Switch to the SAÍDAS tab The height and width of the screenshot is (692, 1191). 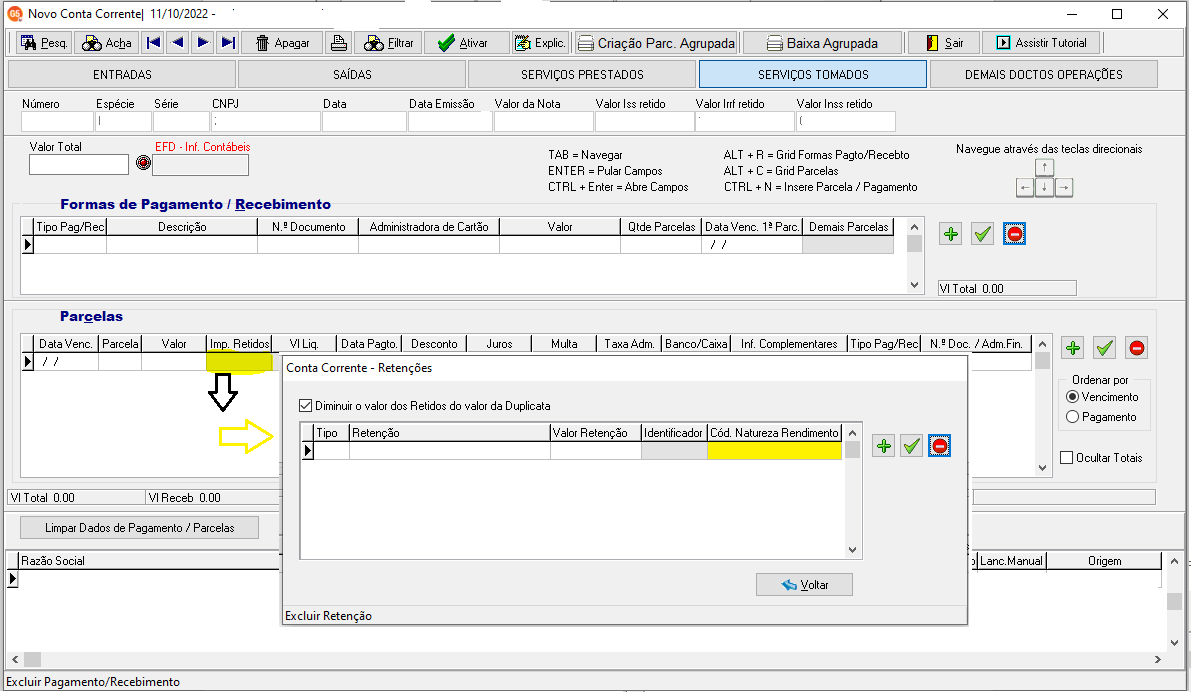(352, 74)
